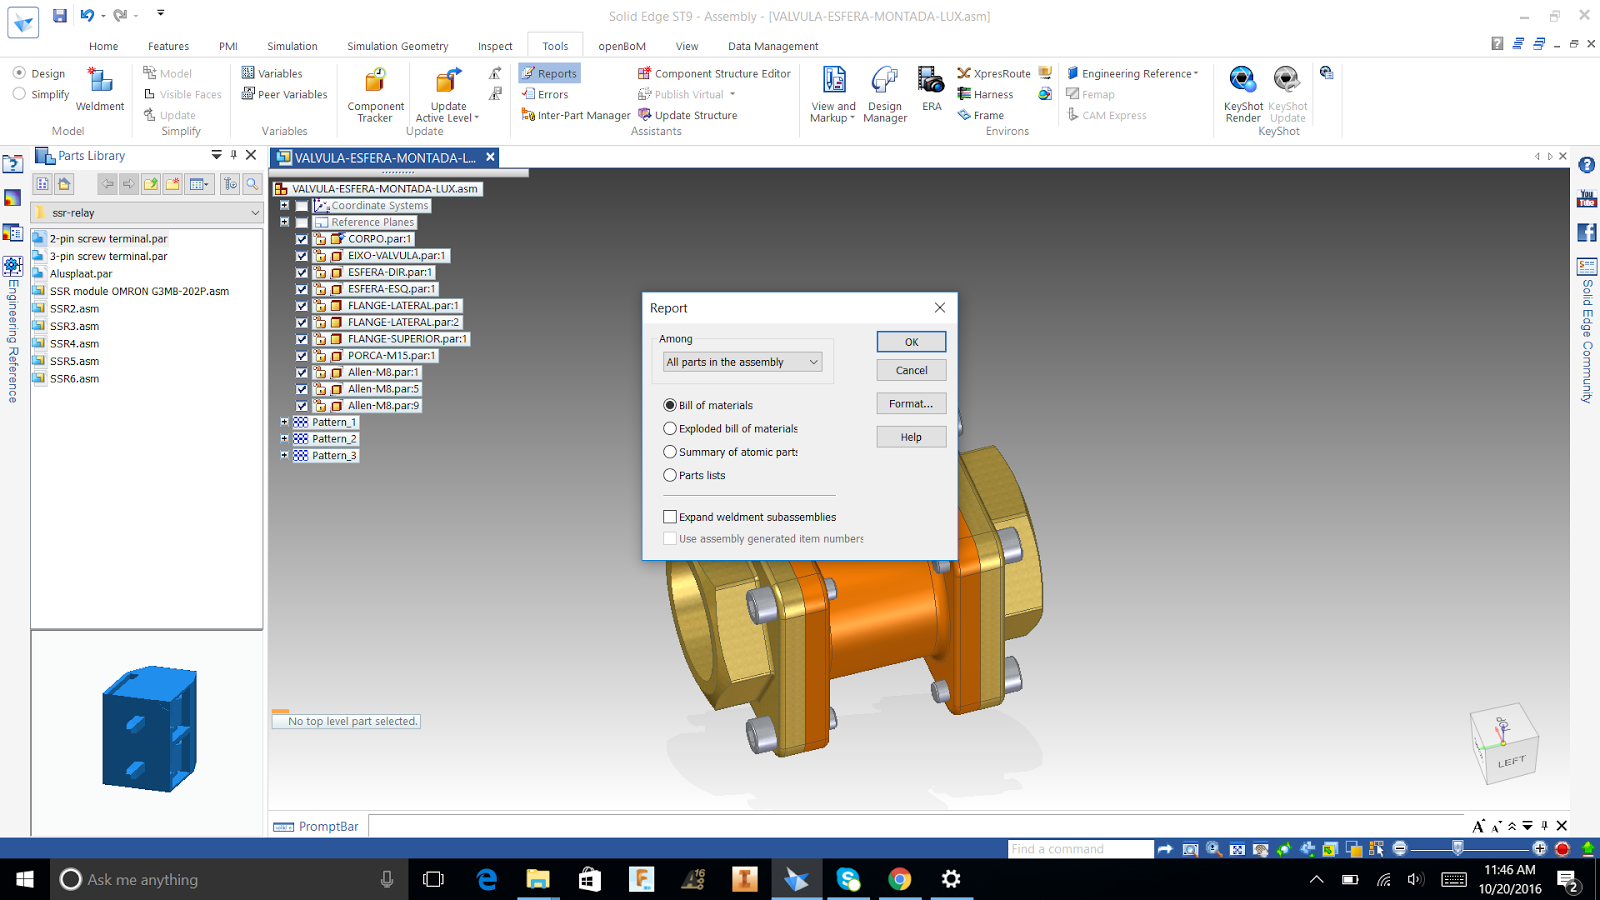Click the Find a command field

1080,849
